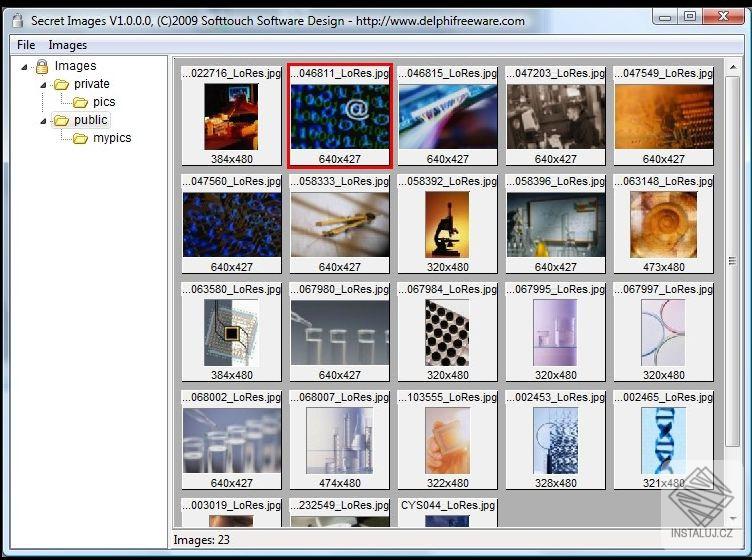The image size is (752, 560).
Task: Click the scrollbar up arrow
Action: [733, 67]
